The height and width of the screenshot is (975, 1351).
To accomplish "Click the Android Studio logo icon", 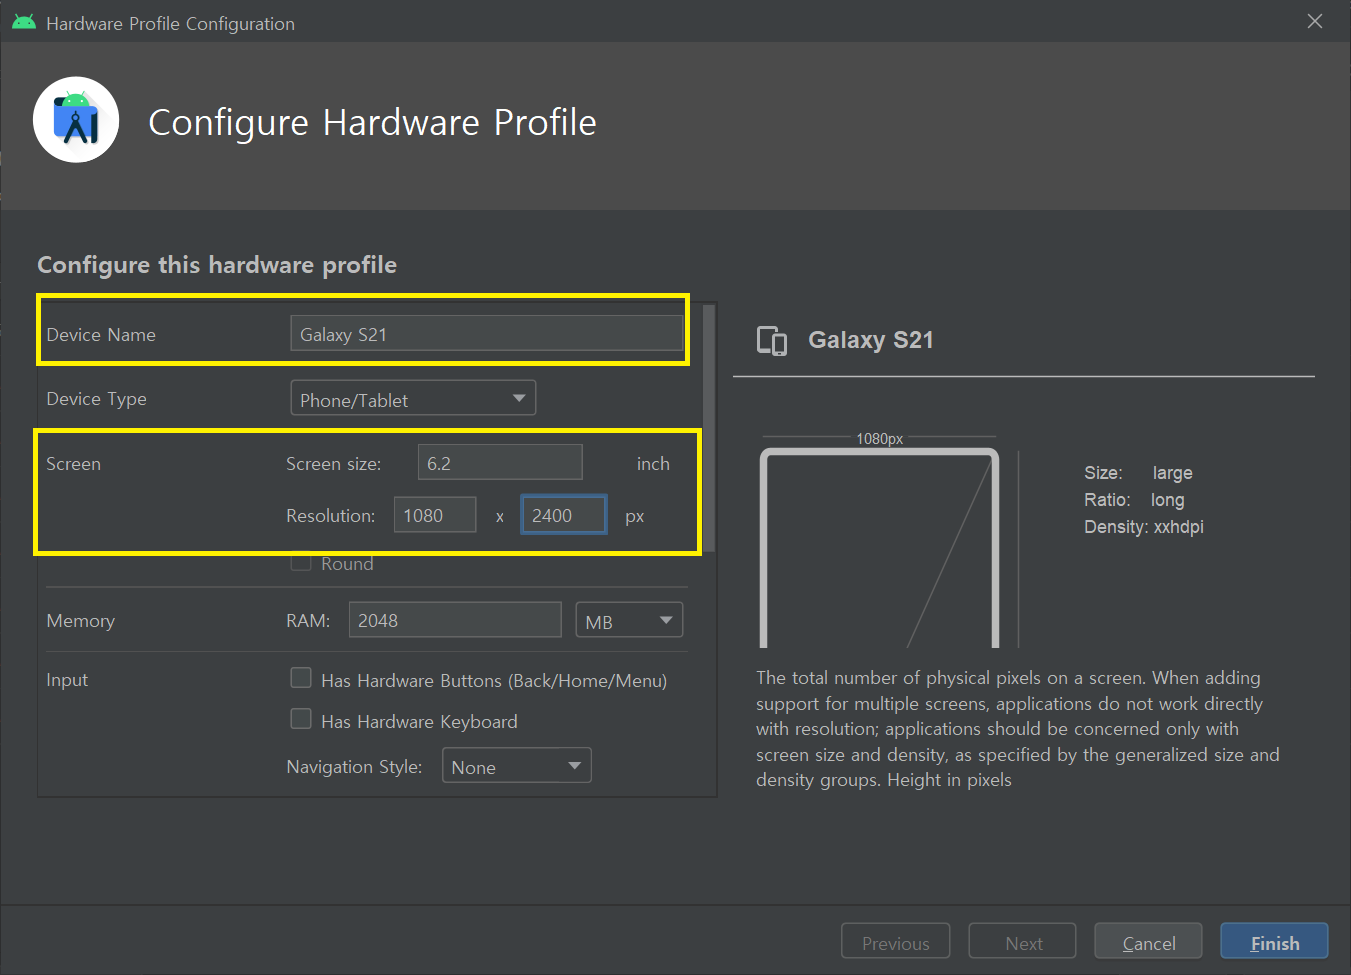I will click(76, 120).
